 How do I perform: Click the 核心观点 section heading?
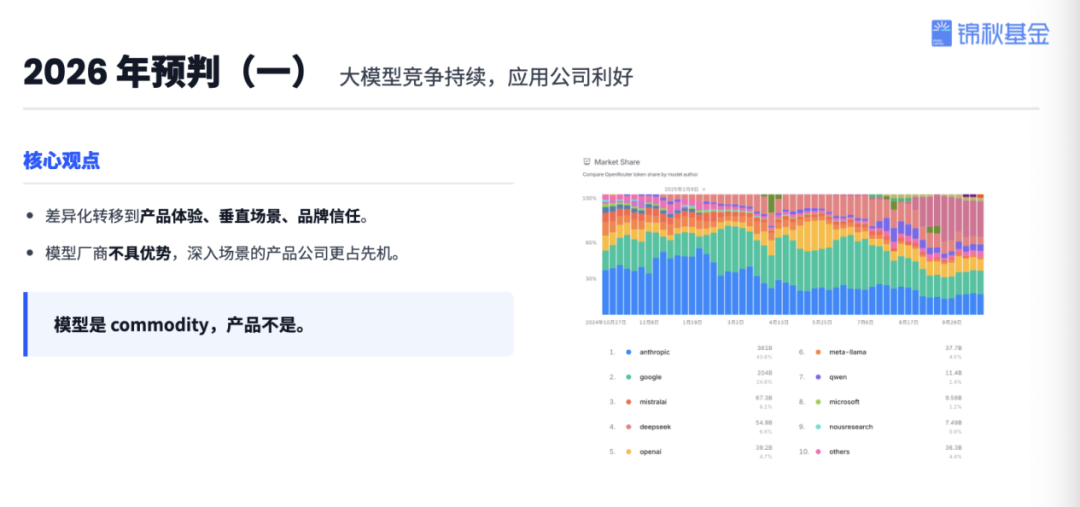(x=61, y=160)
